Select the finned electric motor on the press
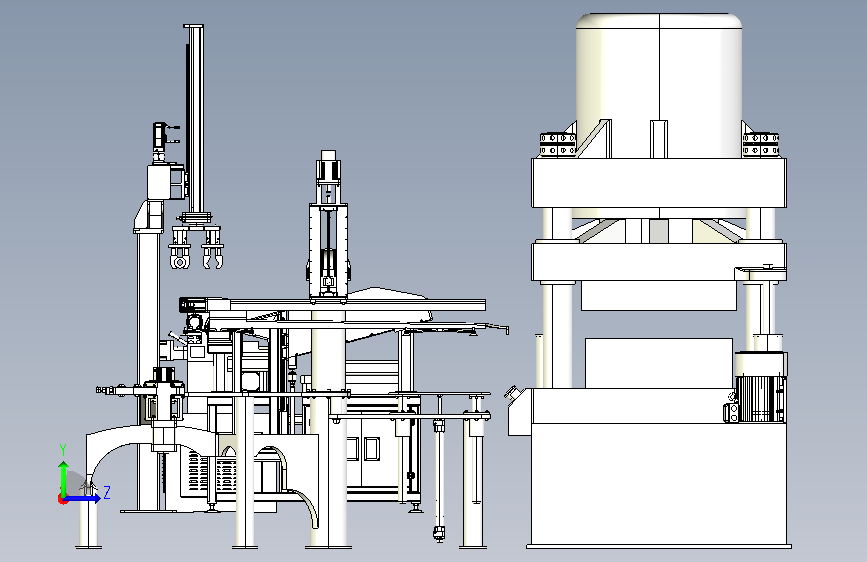This screenshot has width=867, height=562. pyautogui.click(x=760, y=399)
